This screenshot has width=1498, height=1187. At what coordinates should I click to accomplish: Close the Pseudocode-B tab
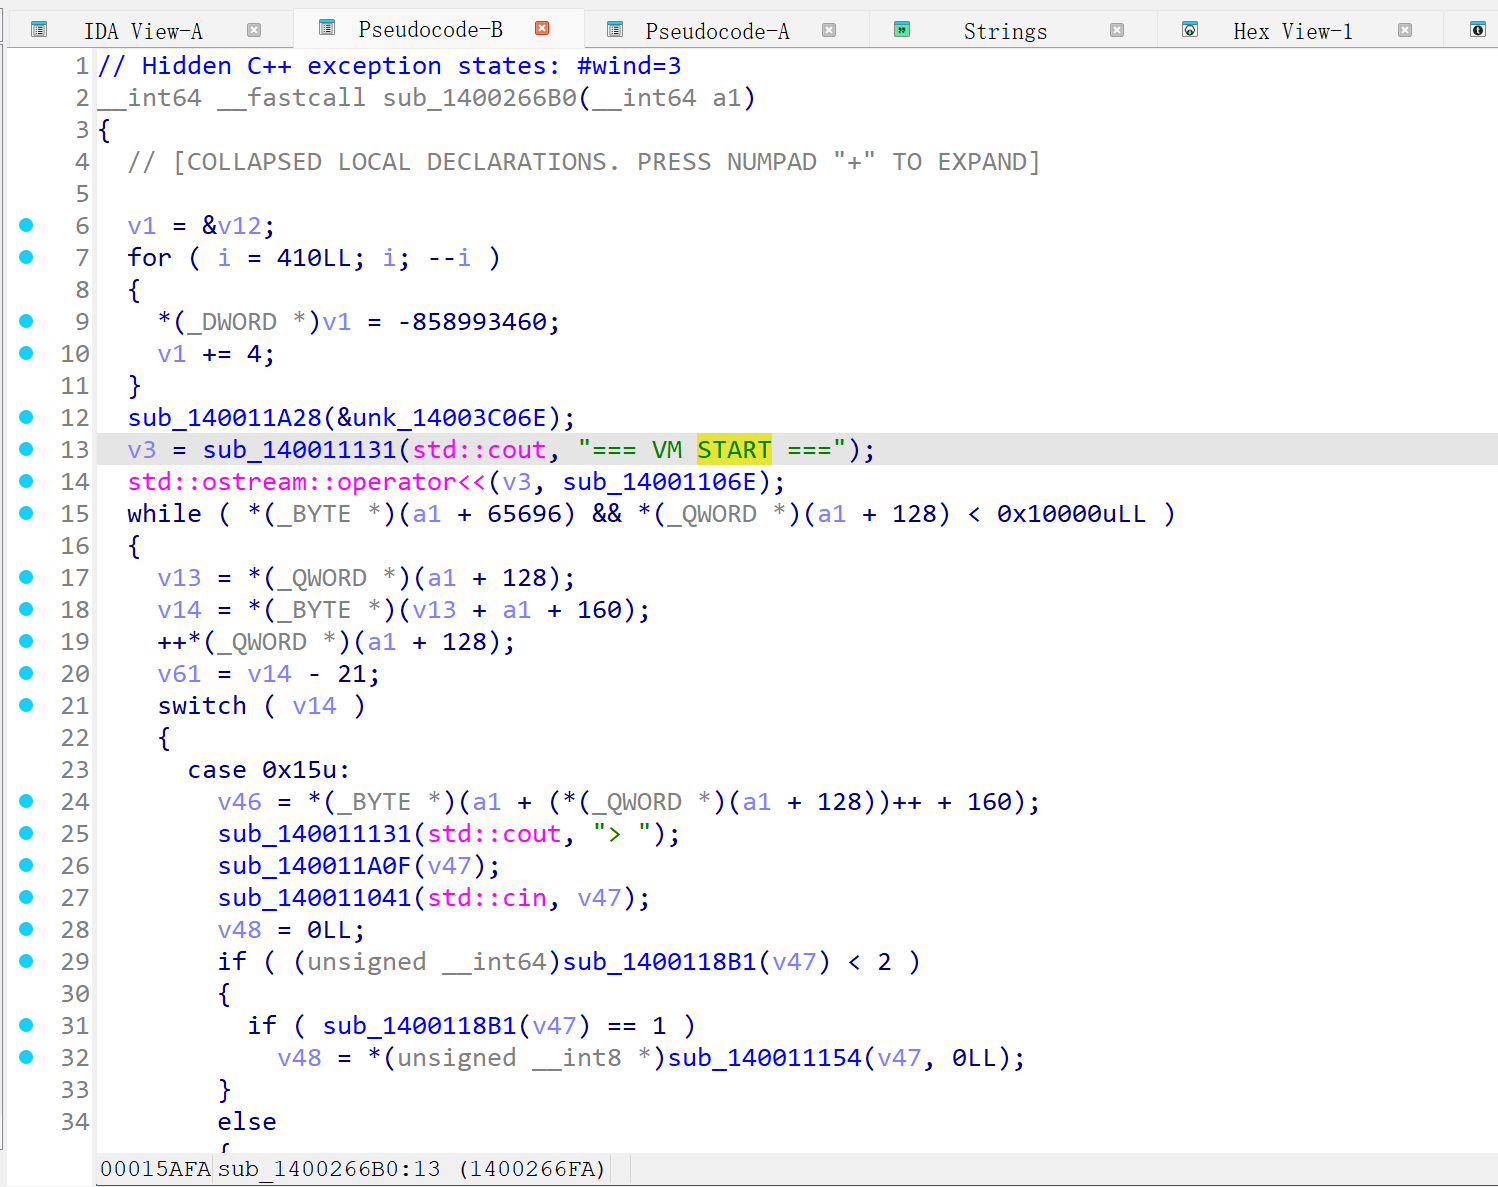pyautogui.click(x=542, y=28)
